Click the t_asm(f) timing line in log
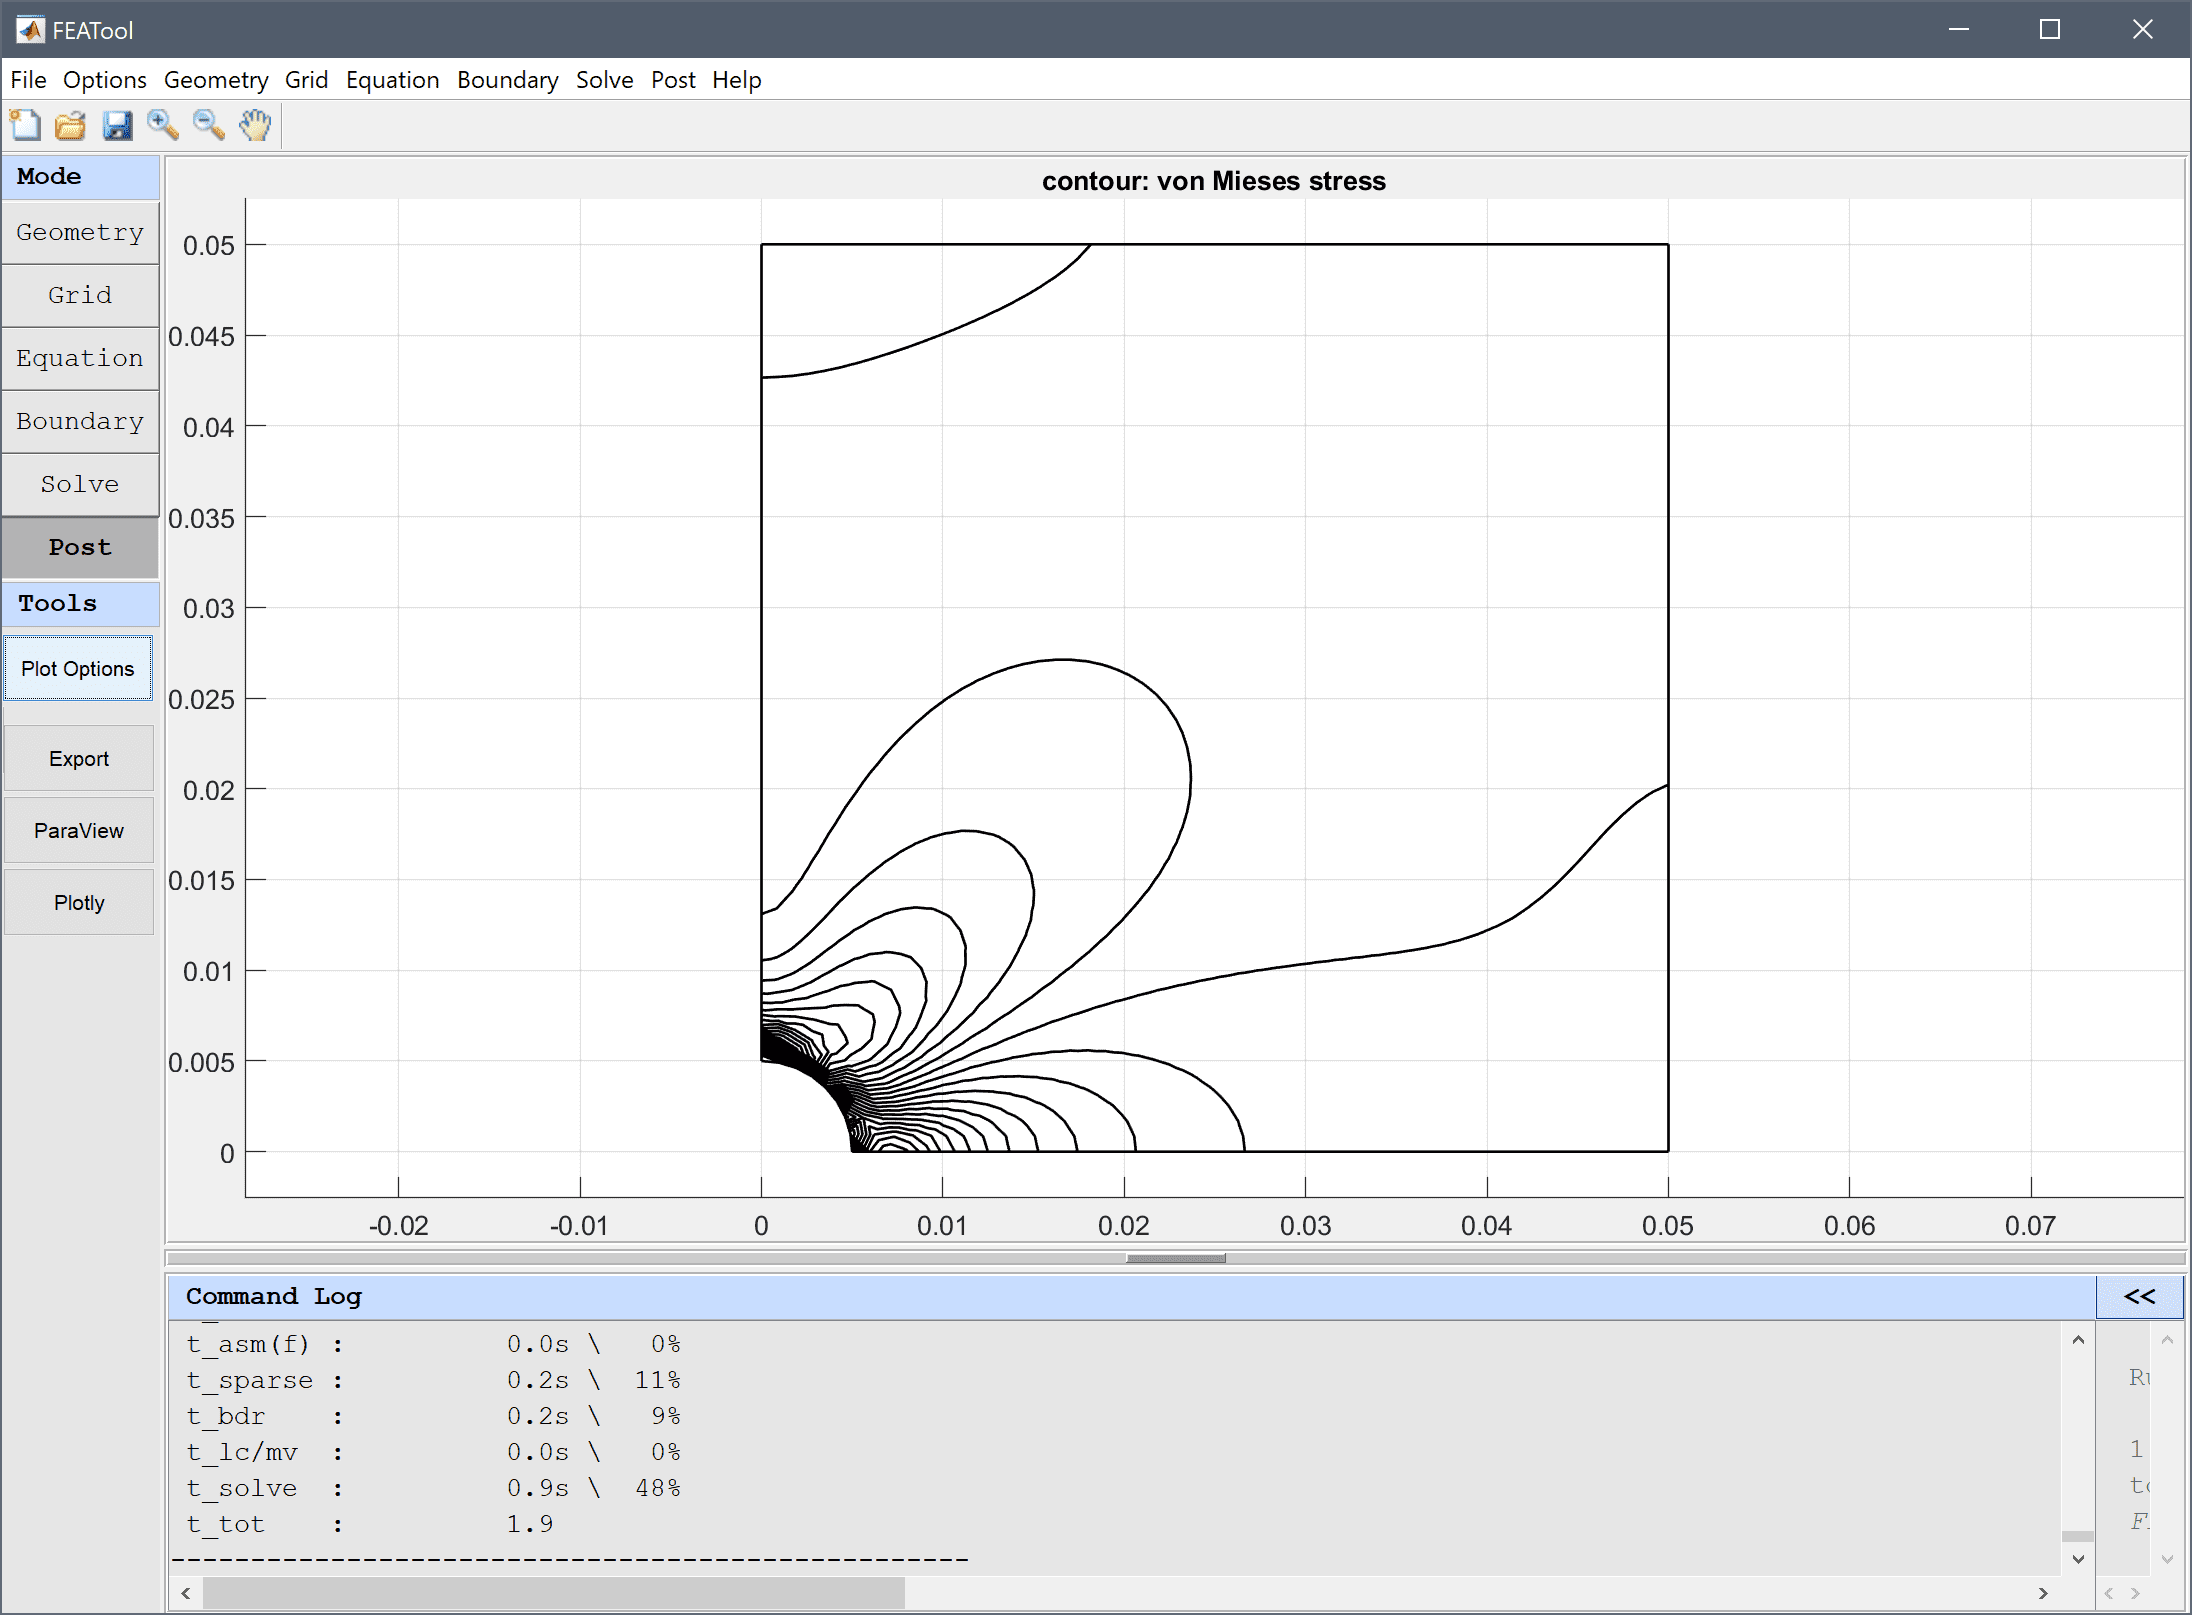2192x1615 pixels. (433, 1344)
